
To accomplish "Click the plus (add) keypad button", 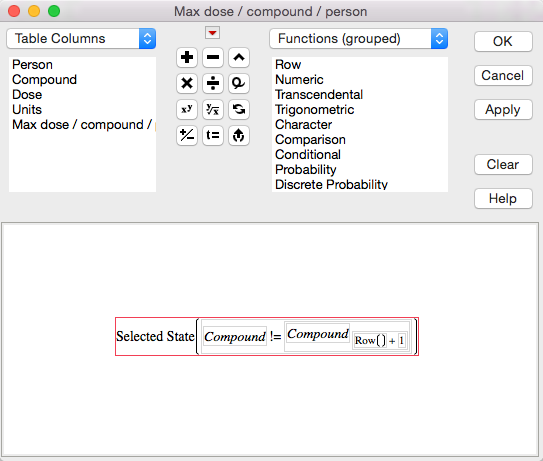I will coord(187,57).
